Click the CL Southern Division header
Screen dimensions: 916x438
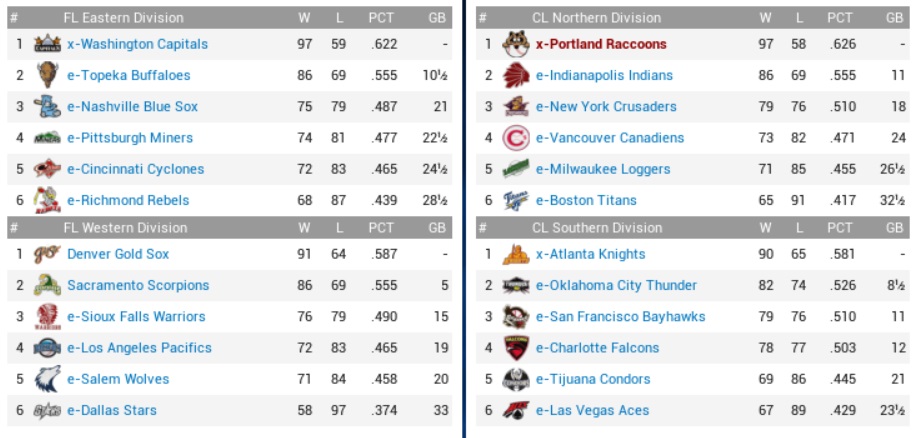[597, 227]
